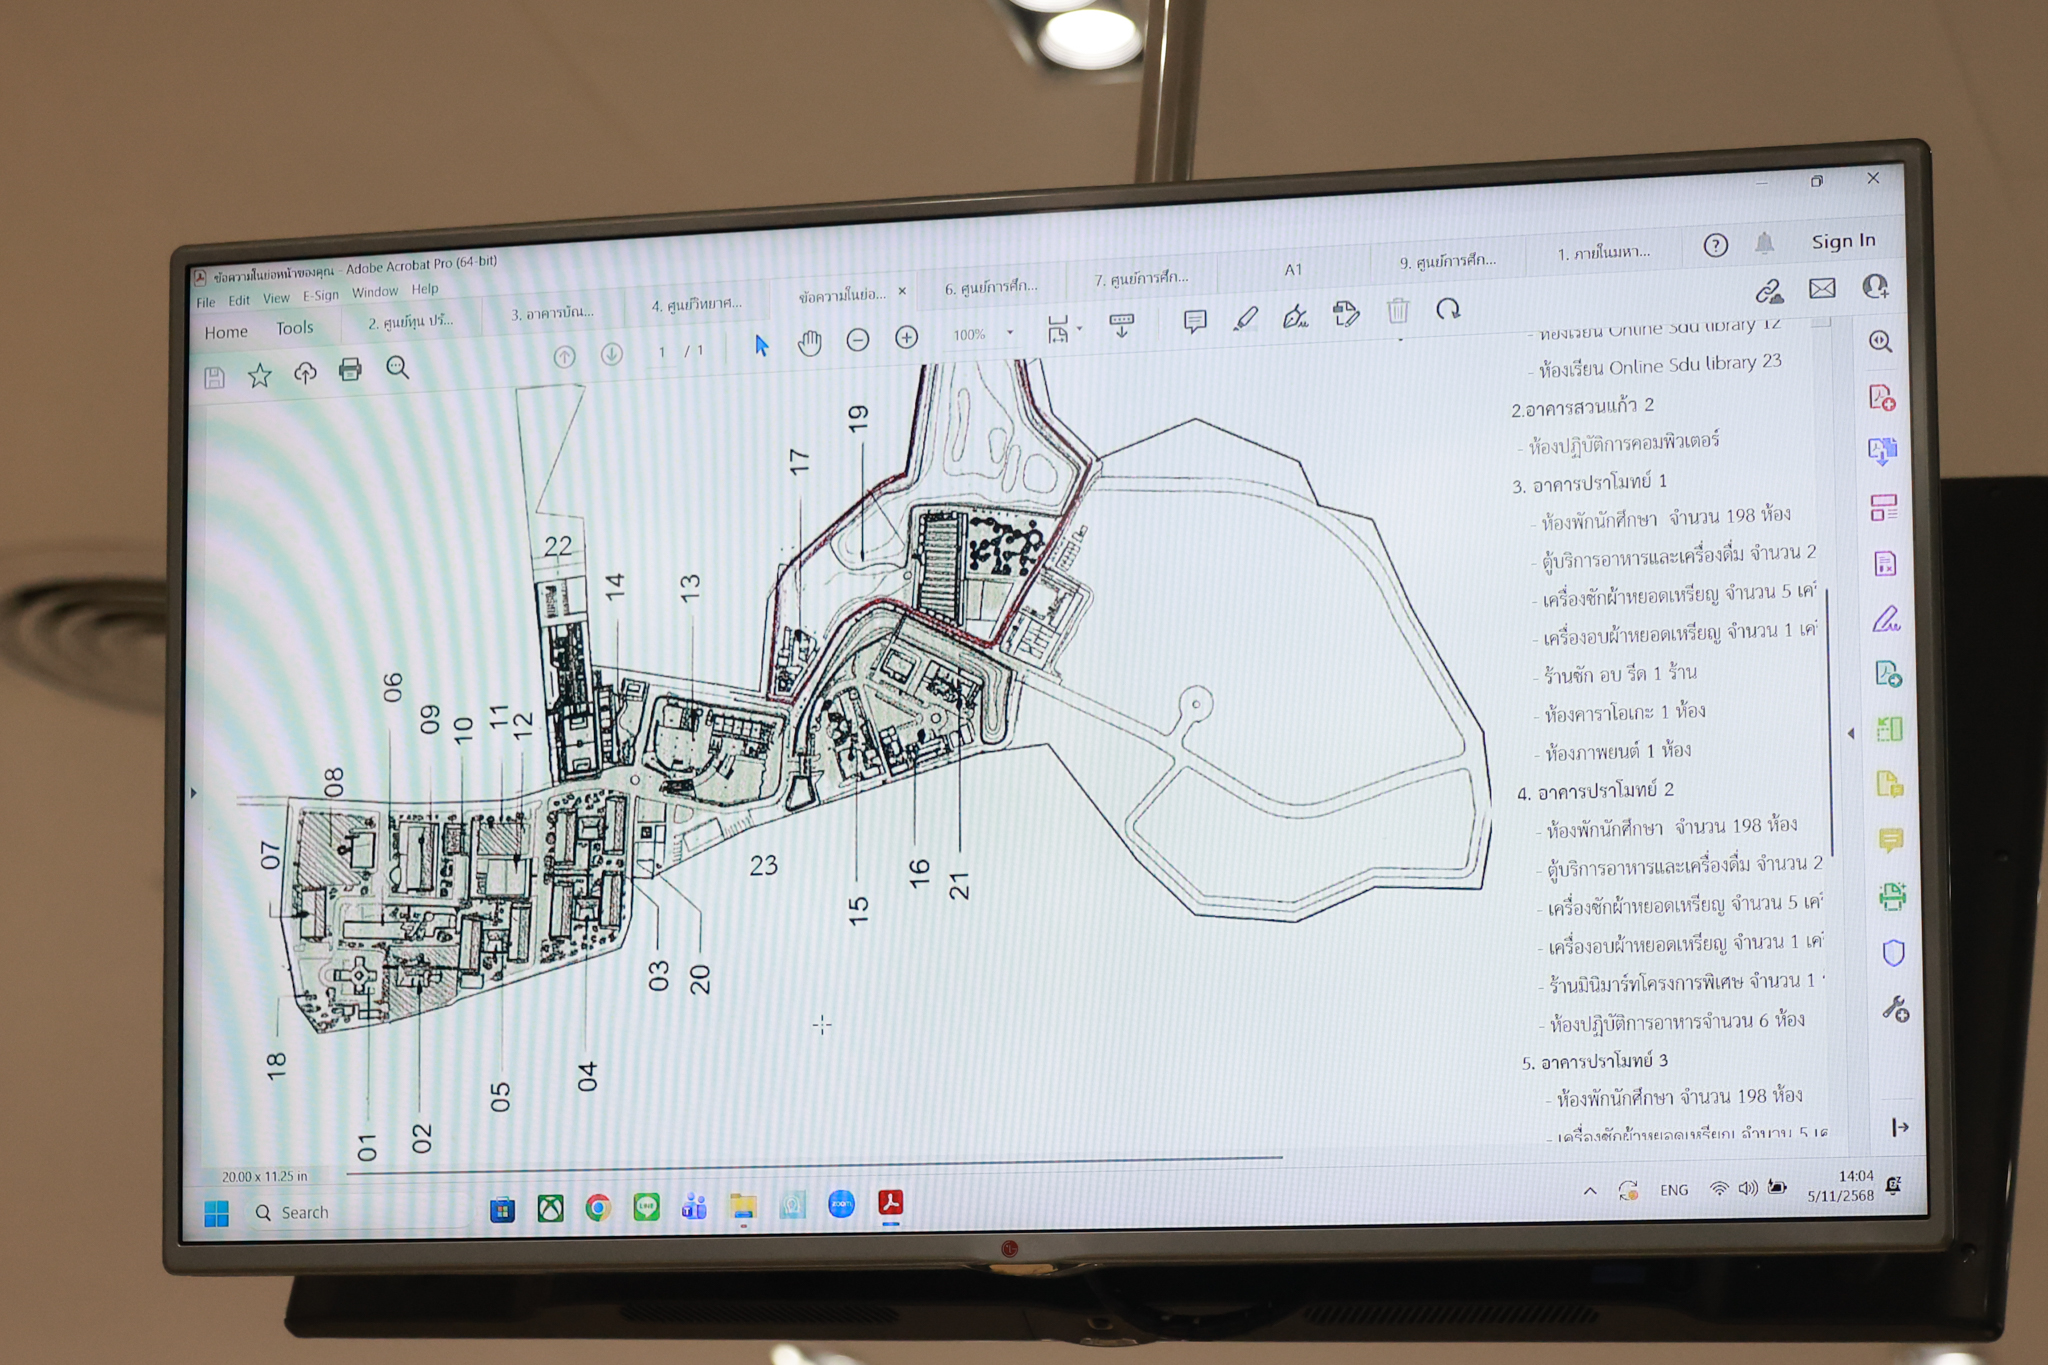Click the Print file icon

click(x=350, y=370)
